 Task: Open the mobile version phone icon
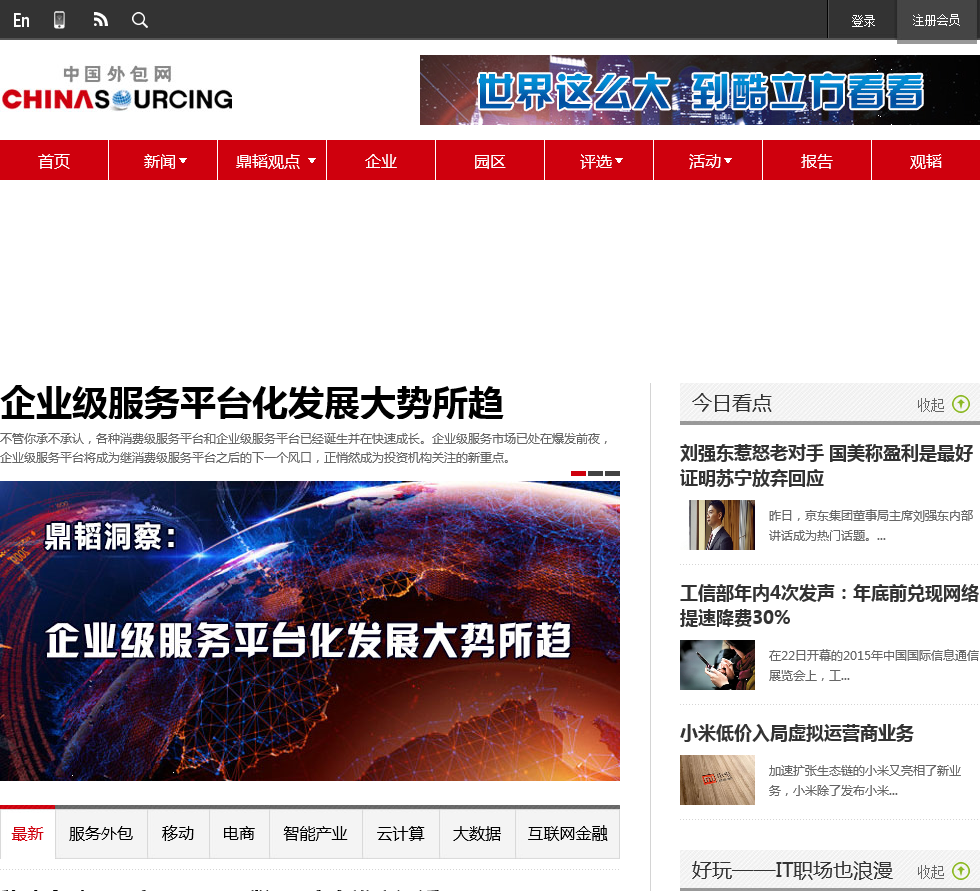59,20
